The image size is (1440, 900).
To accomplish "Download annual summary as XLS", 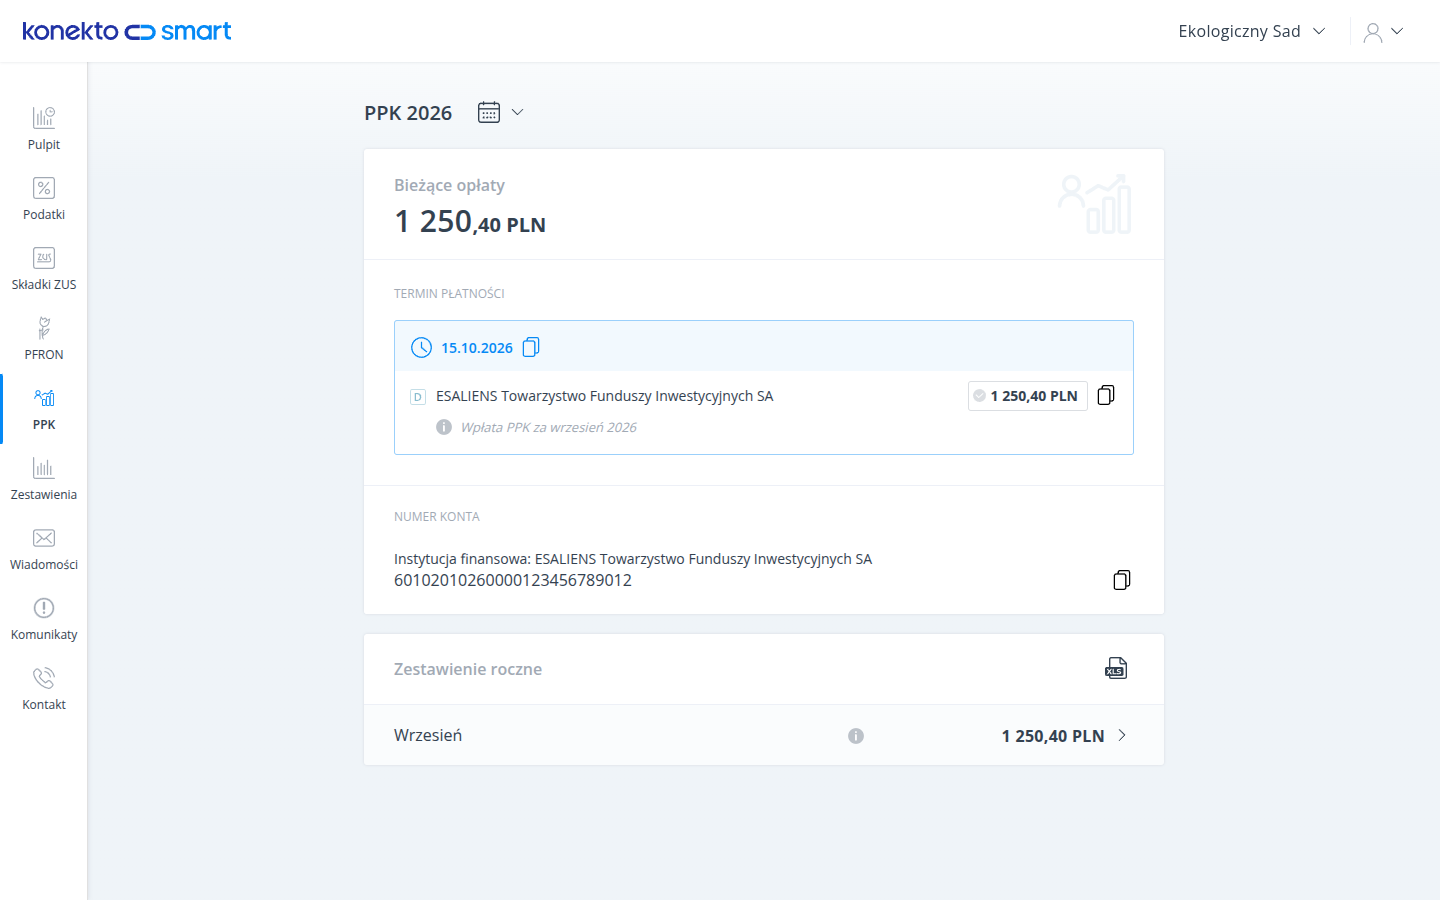I will (1116, 668).
